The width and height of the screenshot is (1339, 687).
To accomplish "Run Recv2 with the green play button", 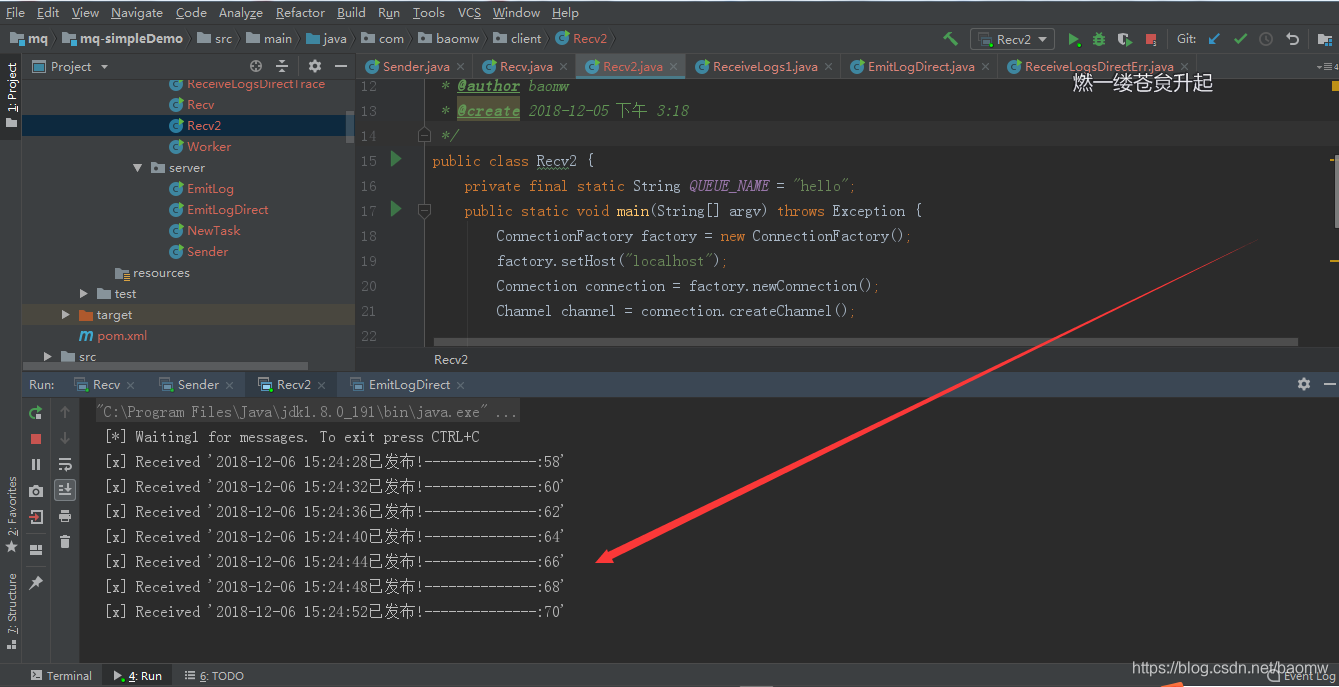I will (1073, 39).
